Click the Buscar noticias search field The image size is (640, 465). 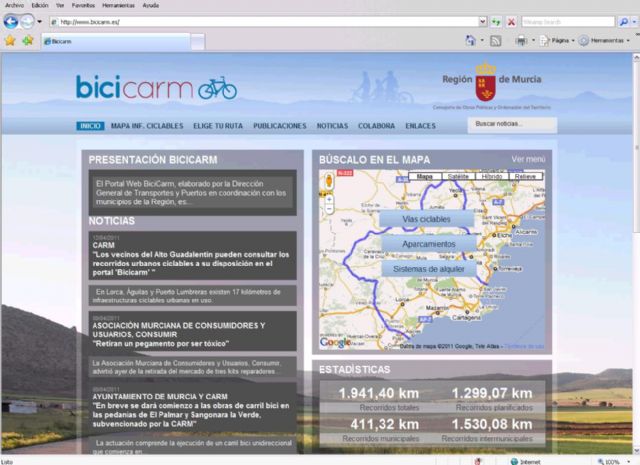(x=510, y=124)
